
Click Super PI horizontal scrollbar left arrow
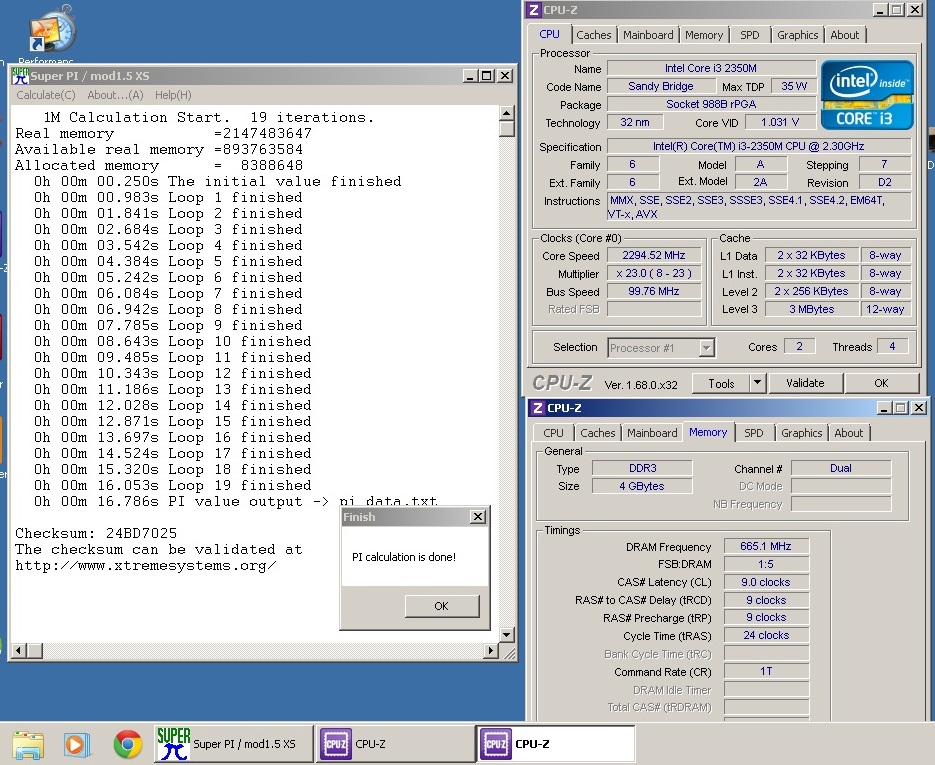tap(19, 651)
